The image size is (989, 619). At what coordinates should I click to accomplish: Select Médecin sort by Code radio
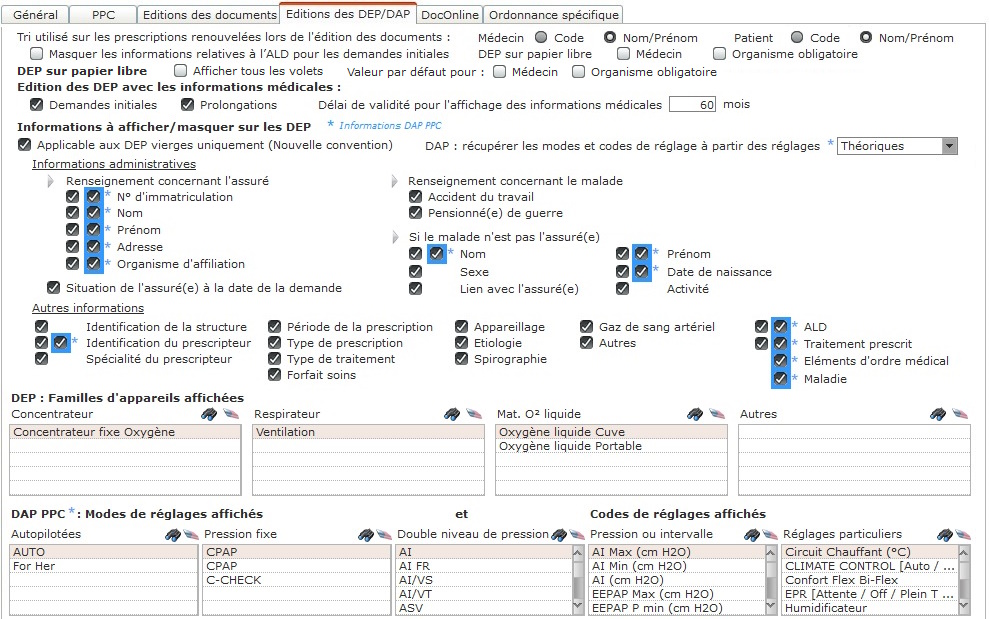pyautogui.click(x=541, y=37)
